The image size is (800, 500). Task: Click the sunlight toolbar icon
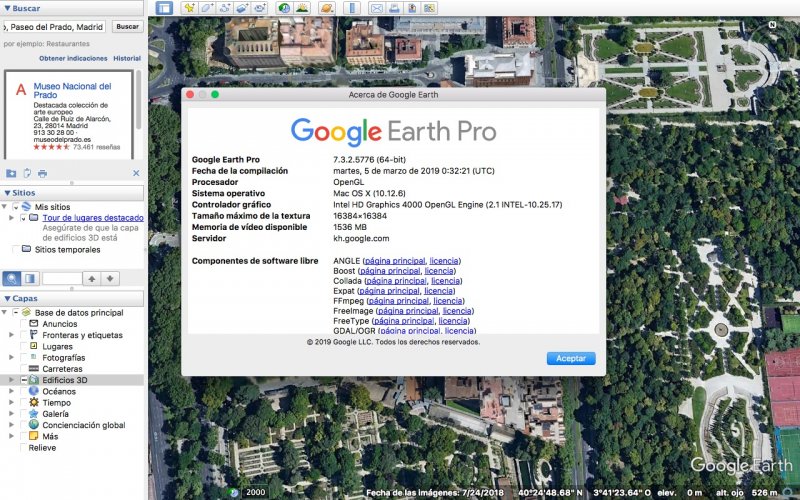[x=301, y=8]
